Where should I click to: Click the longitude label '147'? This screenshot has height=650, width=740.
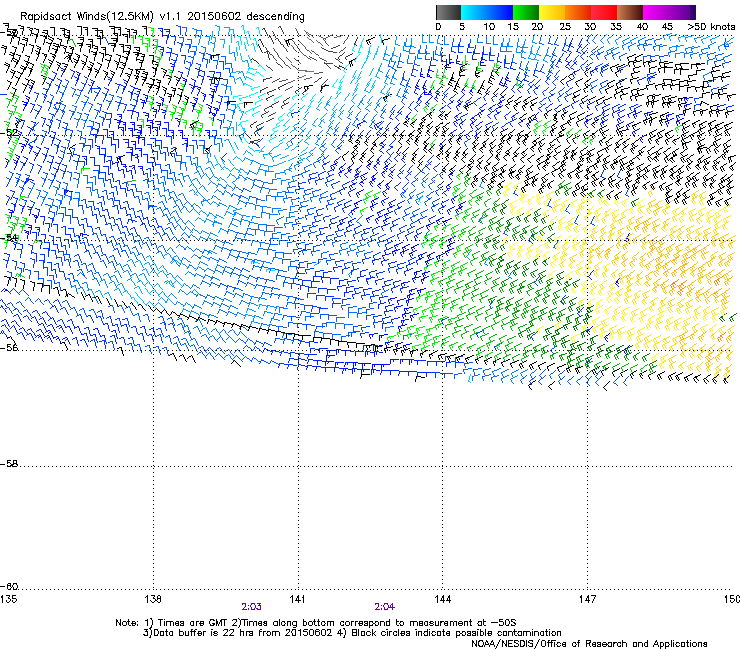coord(588,599)
